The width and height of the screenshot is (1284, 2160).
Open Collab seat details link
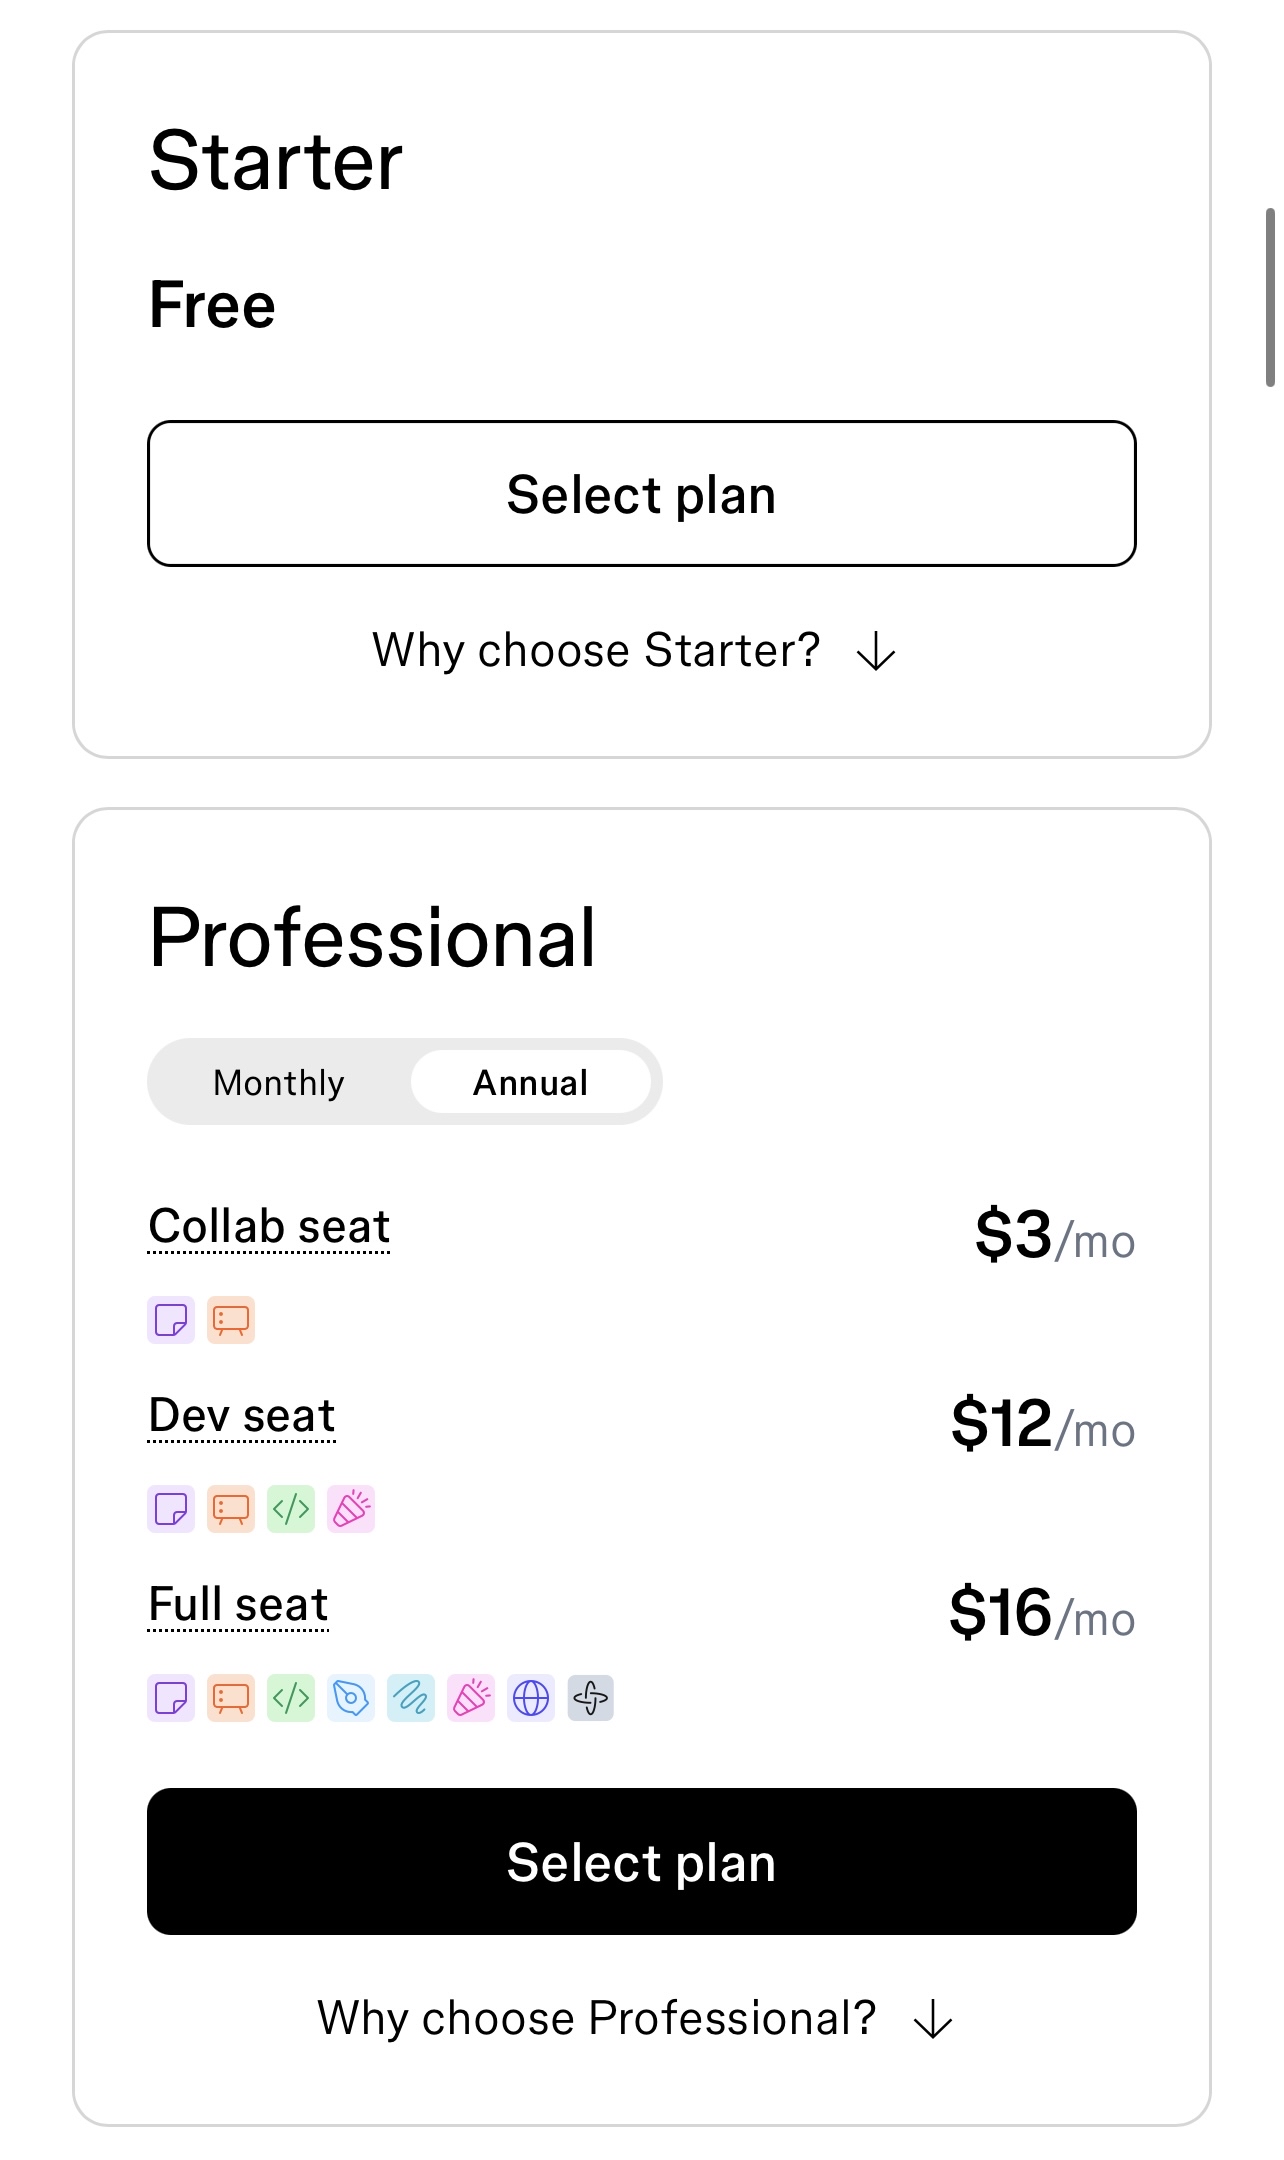point(269,1227)
